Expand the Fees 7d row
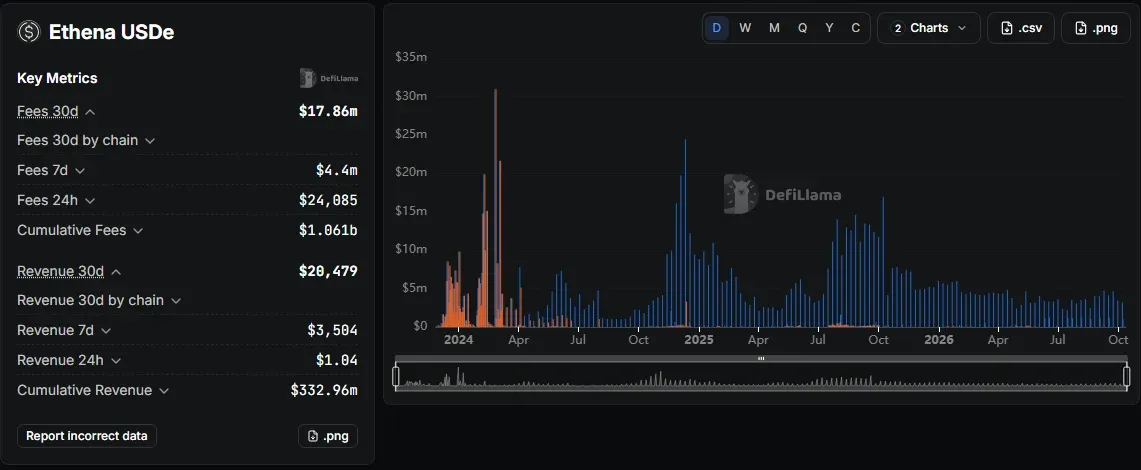Image resolution: width=1141 pixels, height=470 pixels. 80,170
